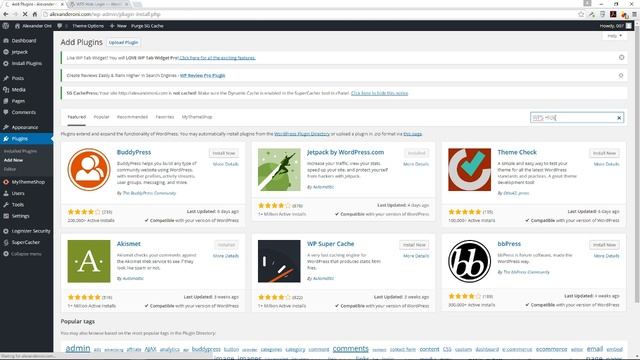Open SuperCacher in the sidebar
This screenshot has width=640, height=360.
[25, 242]
